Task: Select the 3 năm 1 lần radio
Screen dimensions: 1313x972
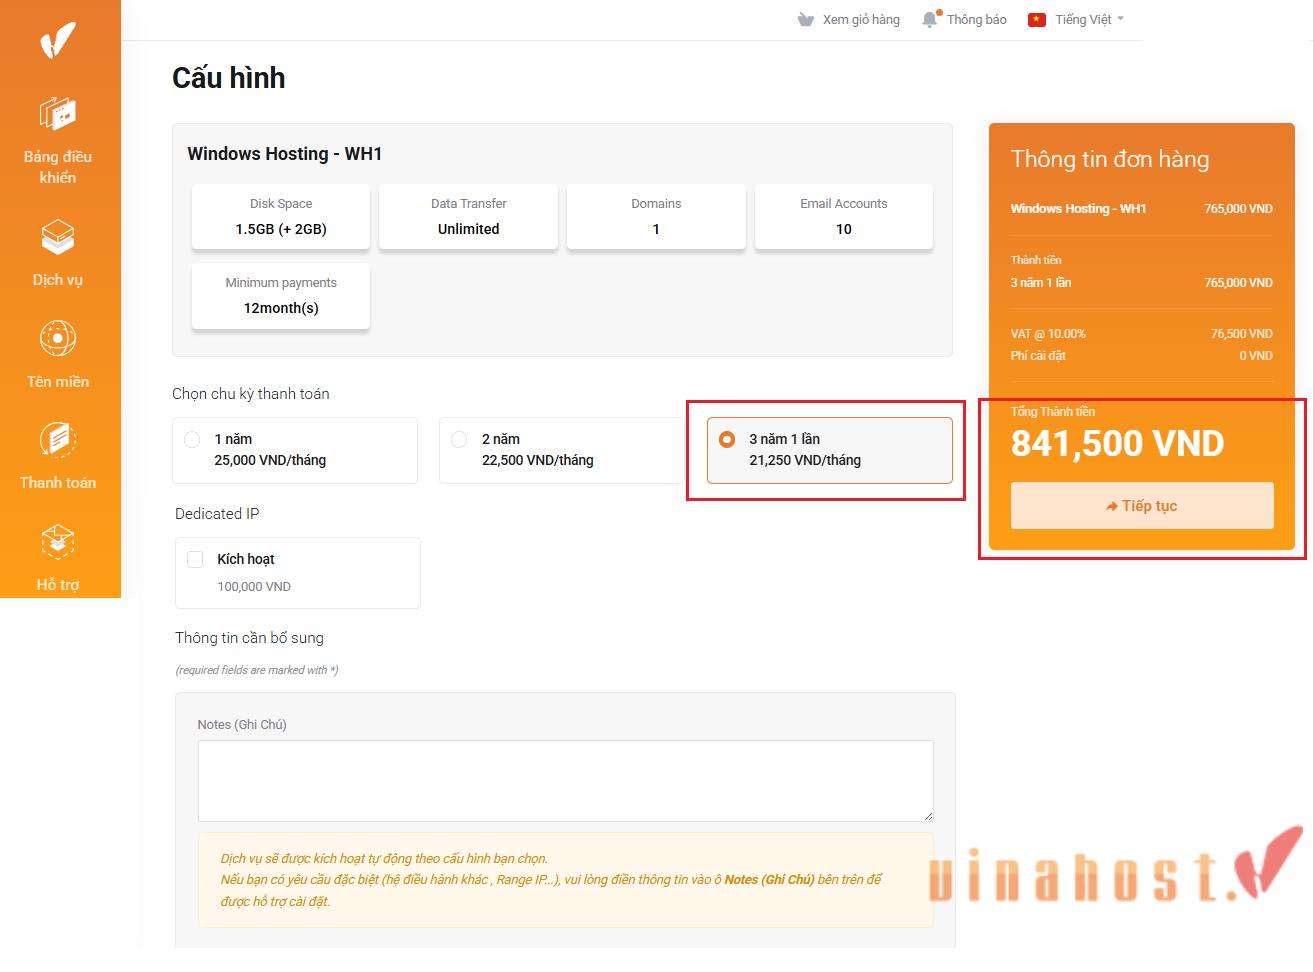Action: [x=727, y=439]
